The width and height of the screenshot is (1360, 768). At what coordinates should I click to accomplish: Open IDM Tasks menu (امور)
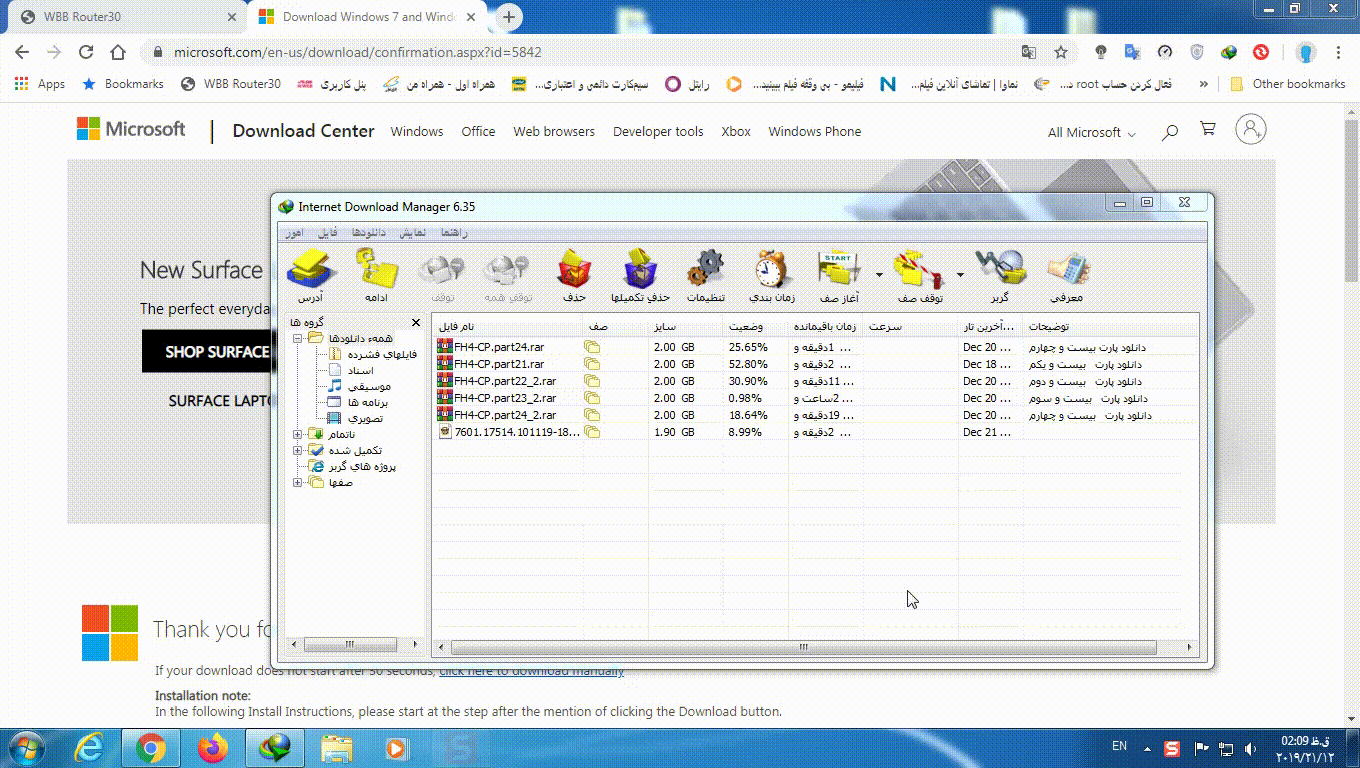293,233
